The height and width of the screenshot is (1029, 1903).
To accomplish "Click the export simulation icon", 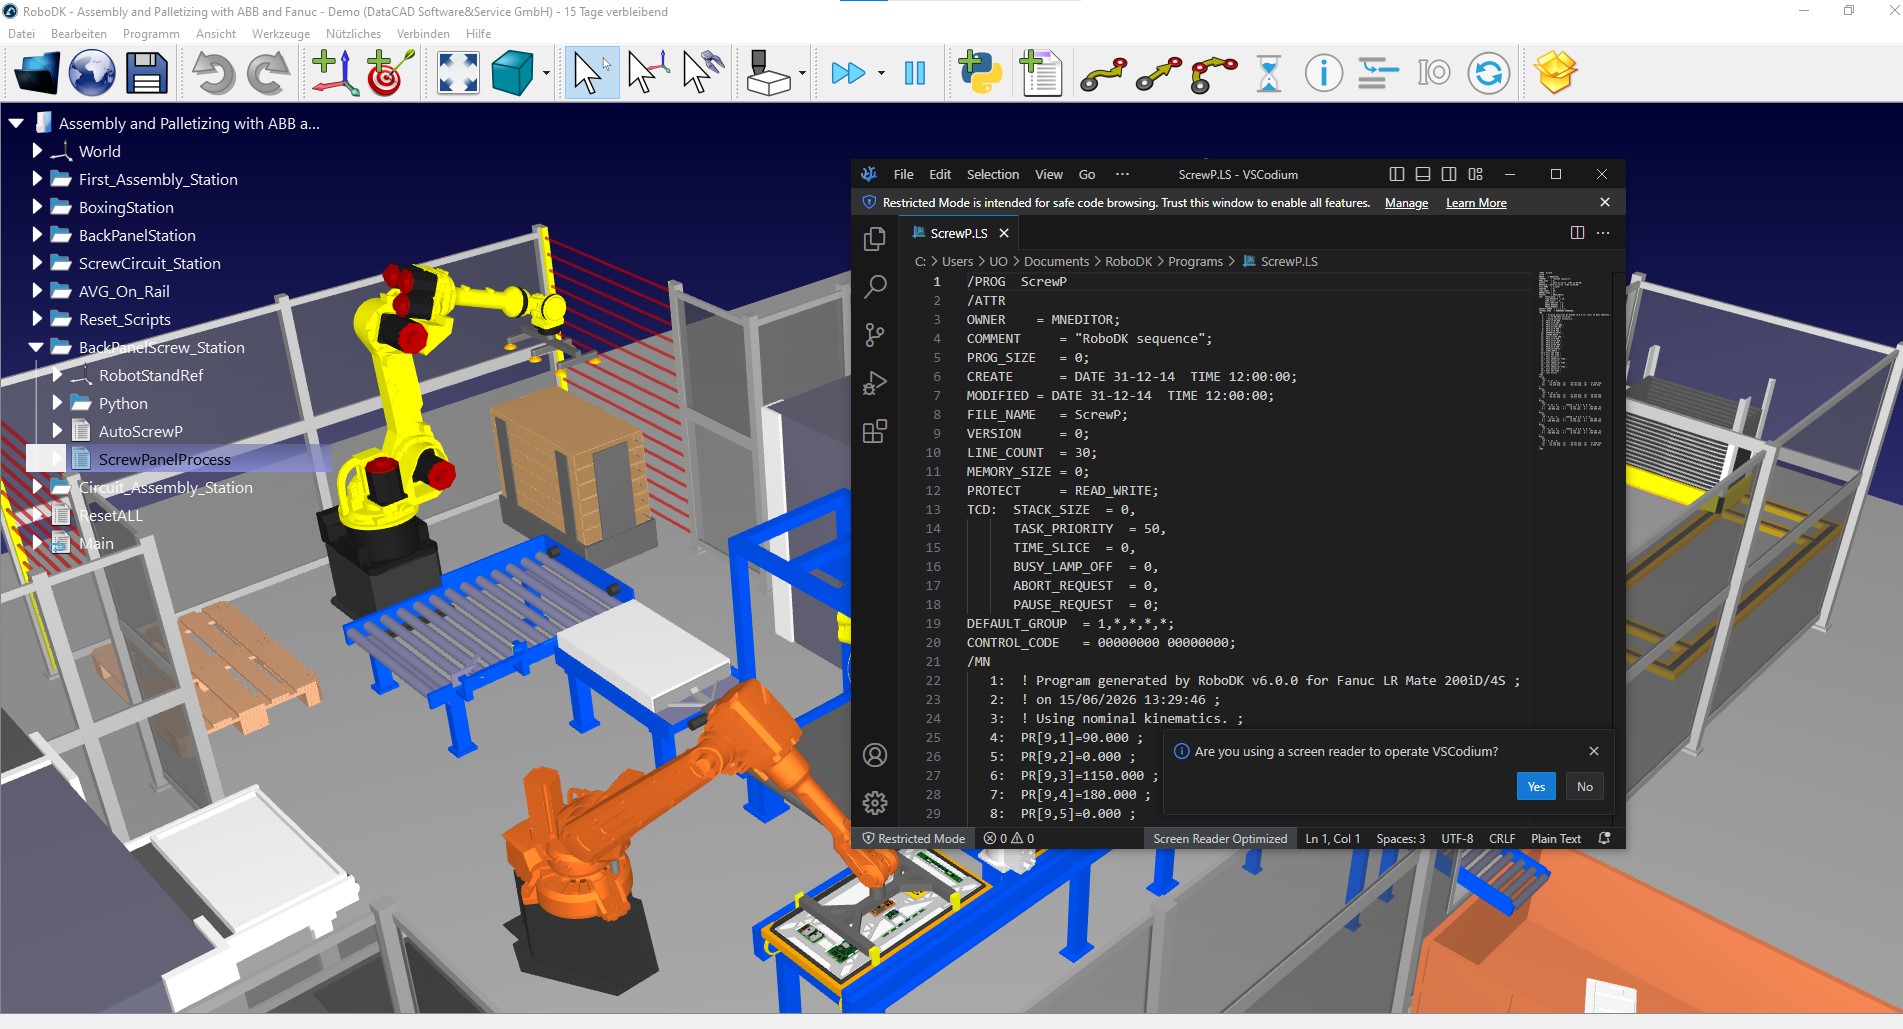I will coord(769,73).
